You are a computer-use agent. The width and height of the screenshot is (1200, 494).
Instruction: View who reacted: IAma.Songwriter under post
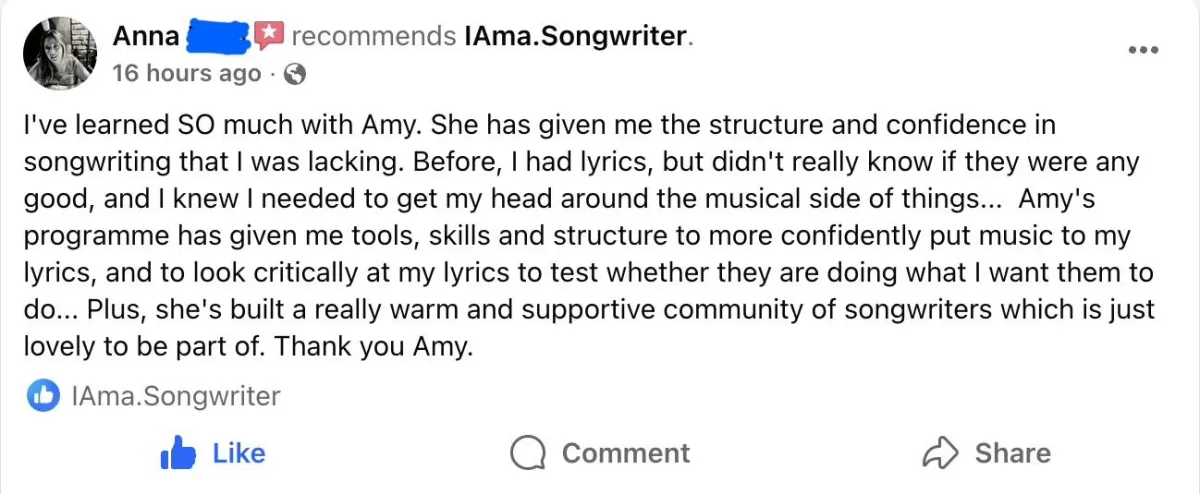pyautogui.click(x=177, y=396)
